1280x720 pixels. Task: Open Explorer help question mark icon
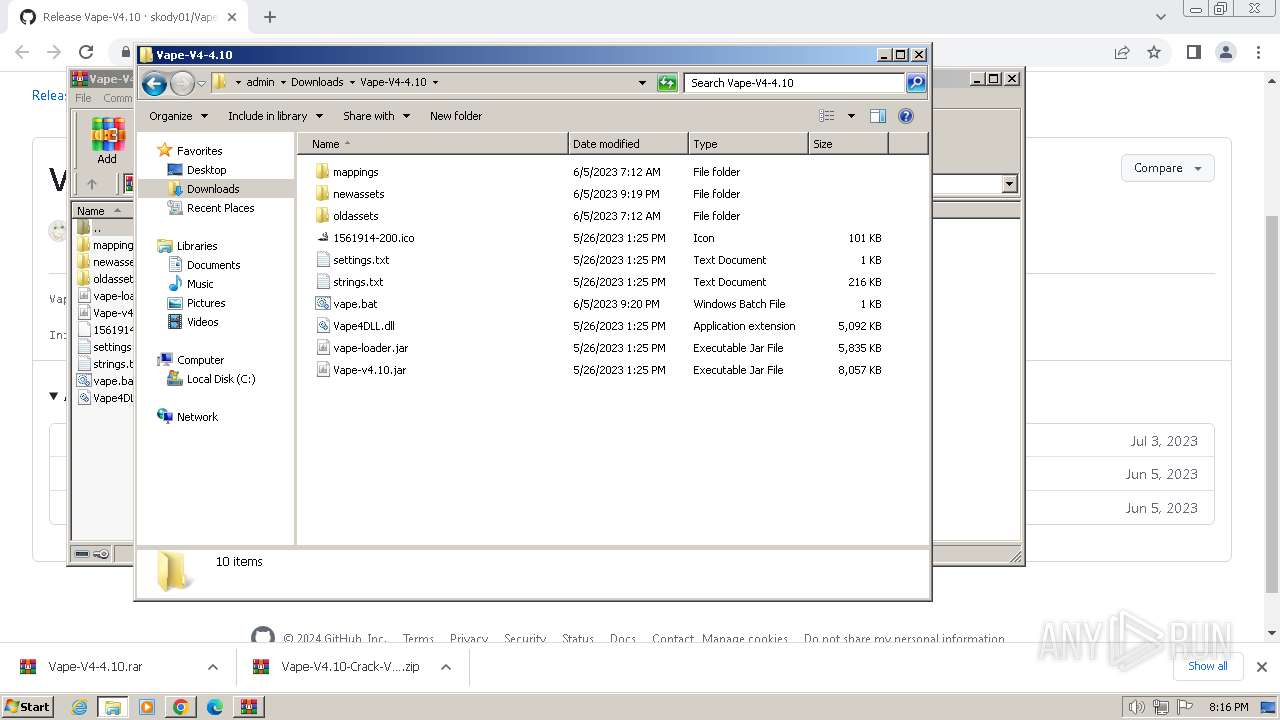tap(906, 116)
